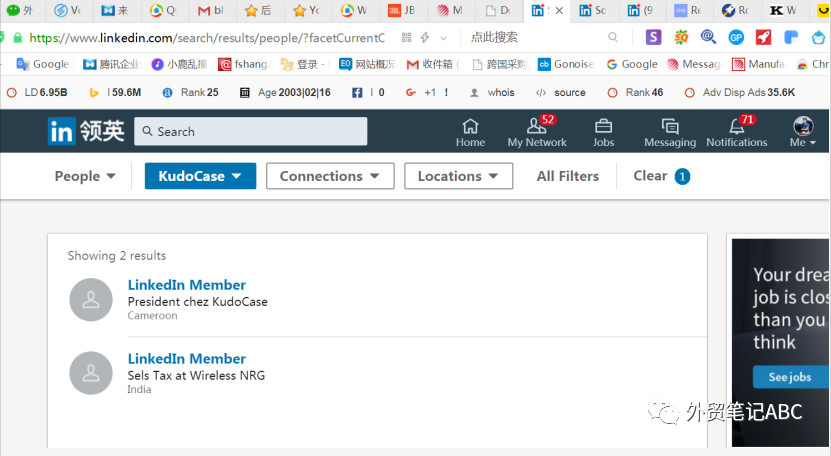Click Rank 25 SEO toolbar item
831x456 pixels.
[x=190, y=92]
